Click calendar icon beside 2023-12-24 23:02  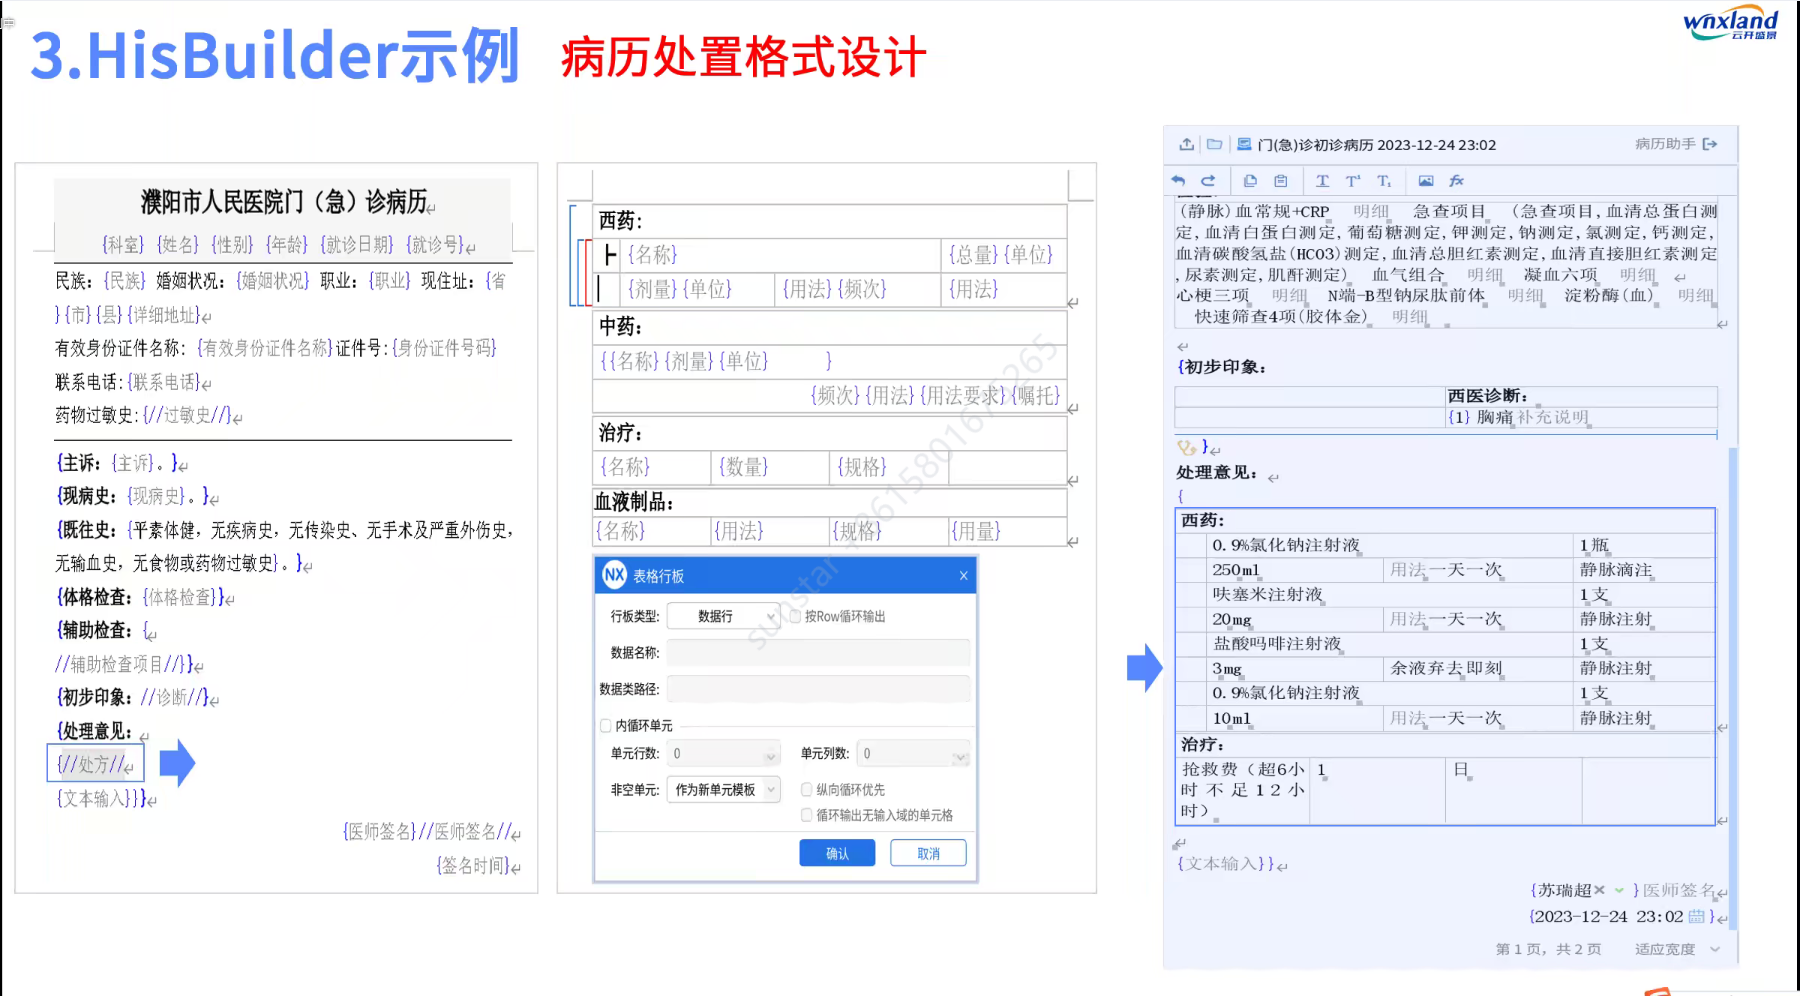coord(1697,916)
